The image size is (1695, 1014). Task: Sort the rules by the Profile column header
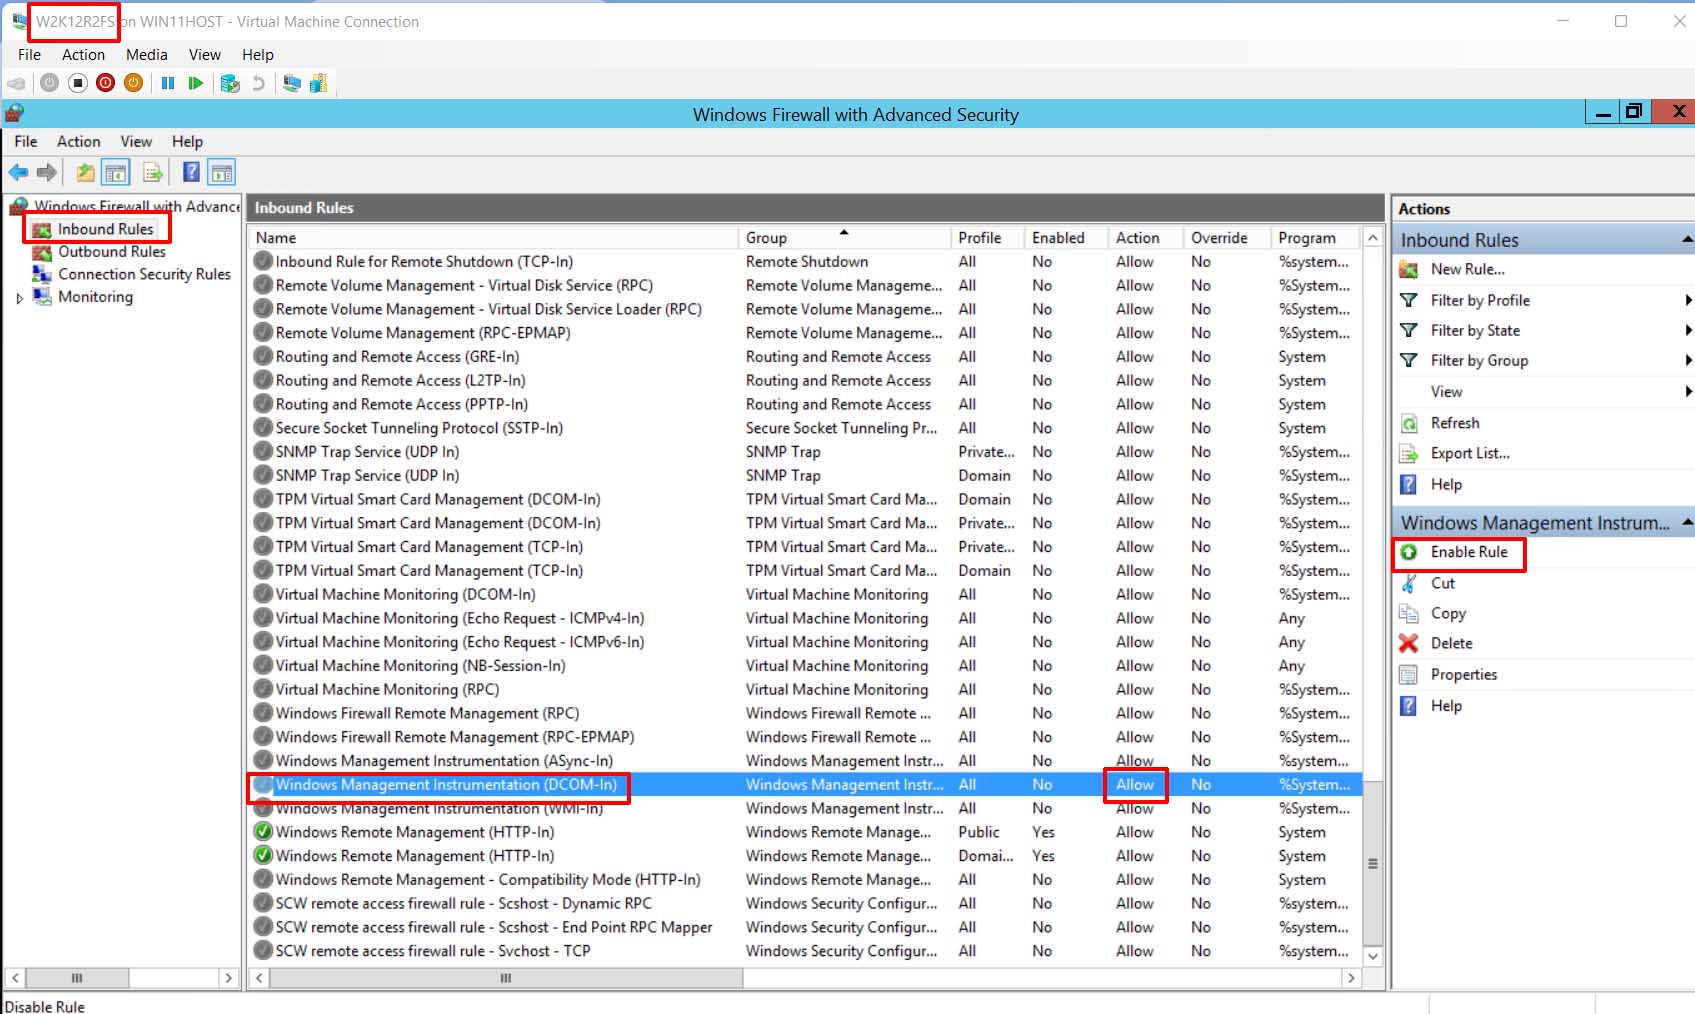[987, 238]
